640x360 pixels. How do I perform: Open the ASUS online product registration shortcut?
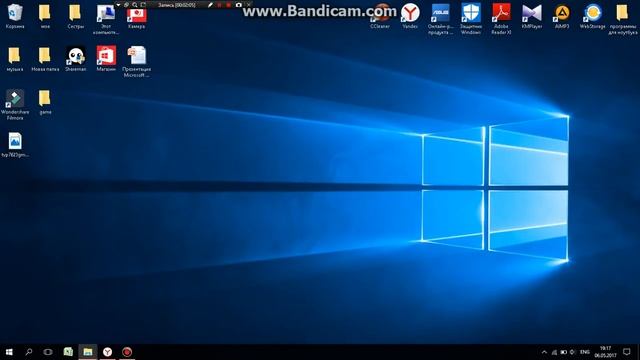(x=440, y=18)
